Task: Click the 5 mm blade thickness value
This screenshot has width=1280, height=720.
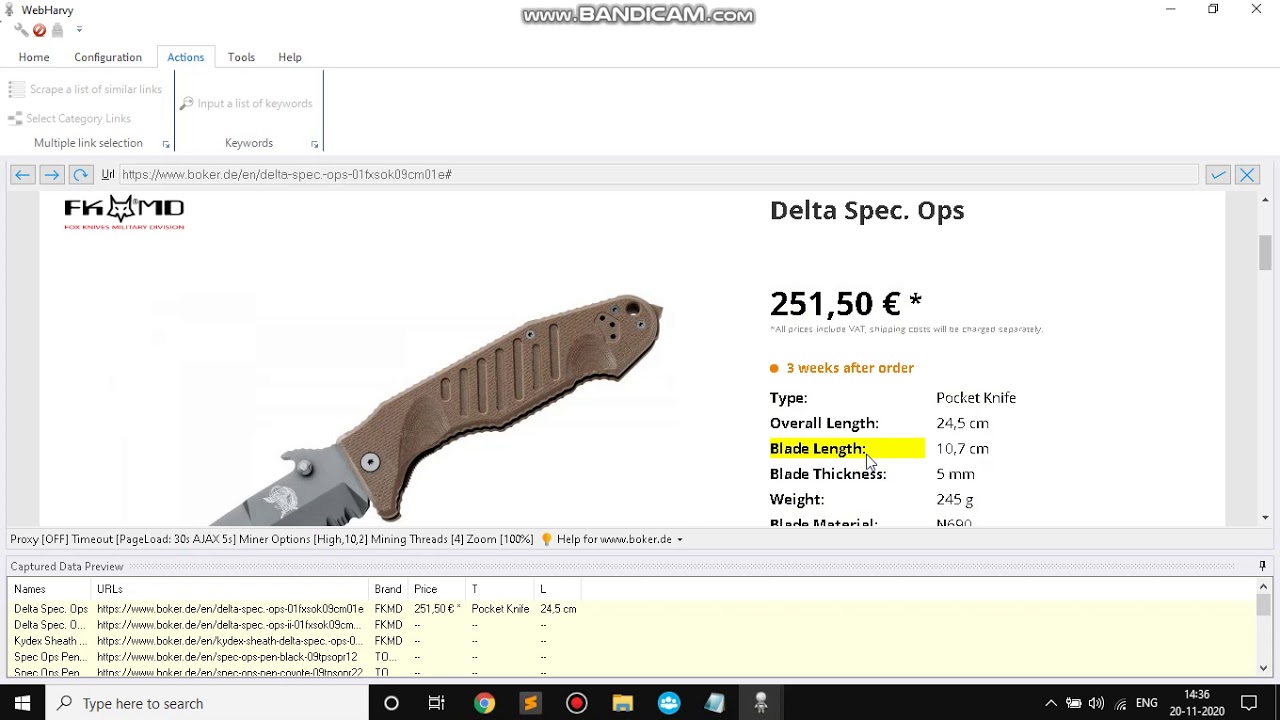Action: (x=955, y=474)
